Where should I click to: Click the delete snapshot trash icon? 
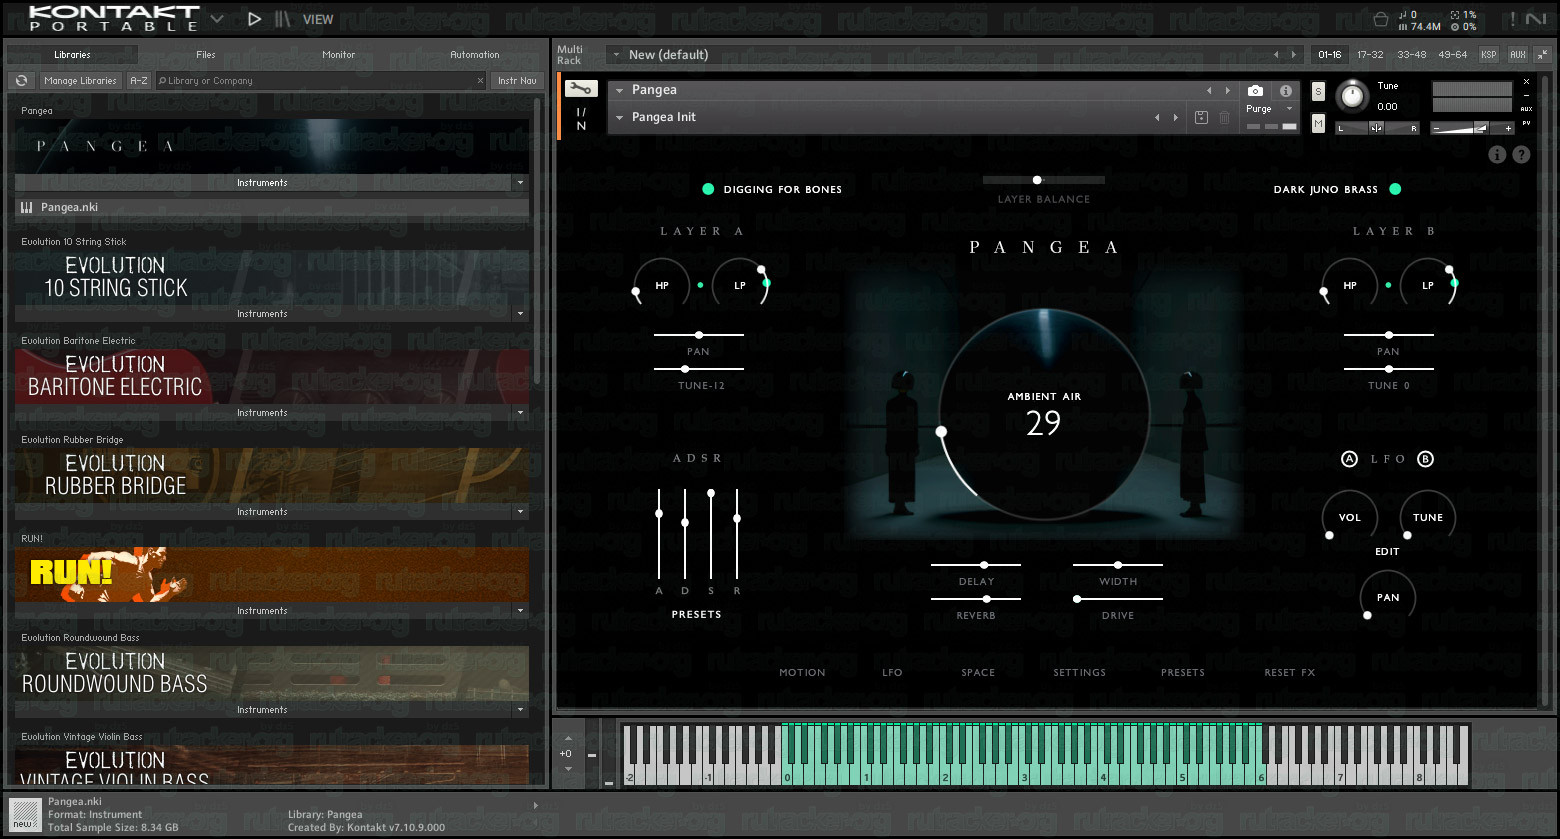point(1224,117)
